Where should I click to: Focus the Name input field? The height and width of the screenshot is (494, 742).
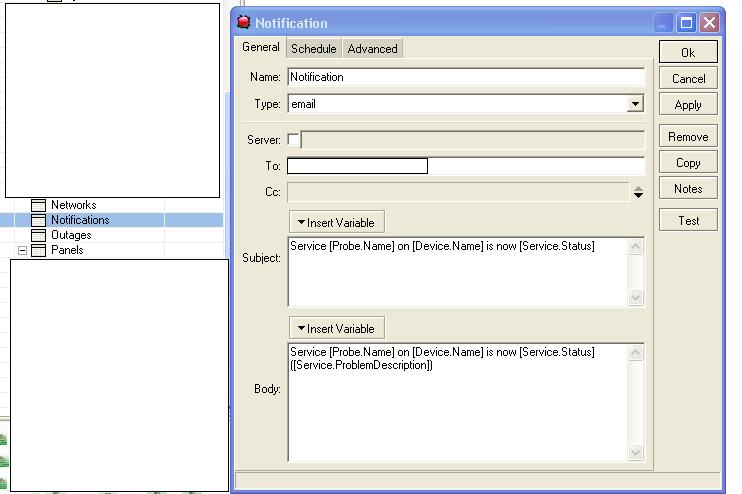pyautogui.click(x=466, y=77)
